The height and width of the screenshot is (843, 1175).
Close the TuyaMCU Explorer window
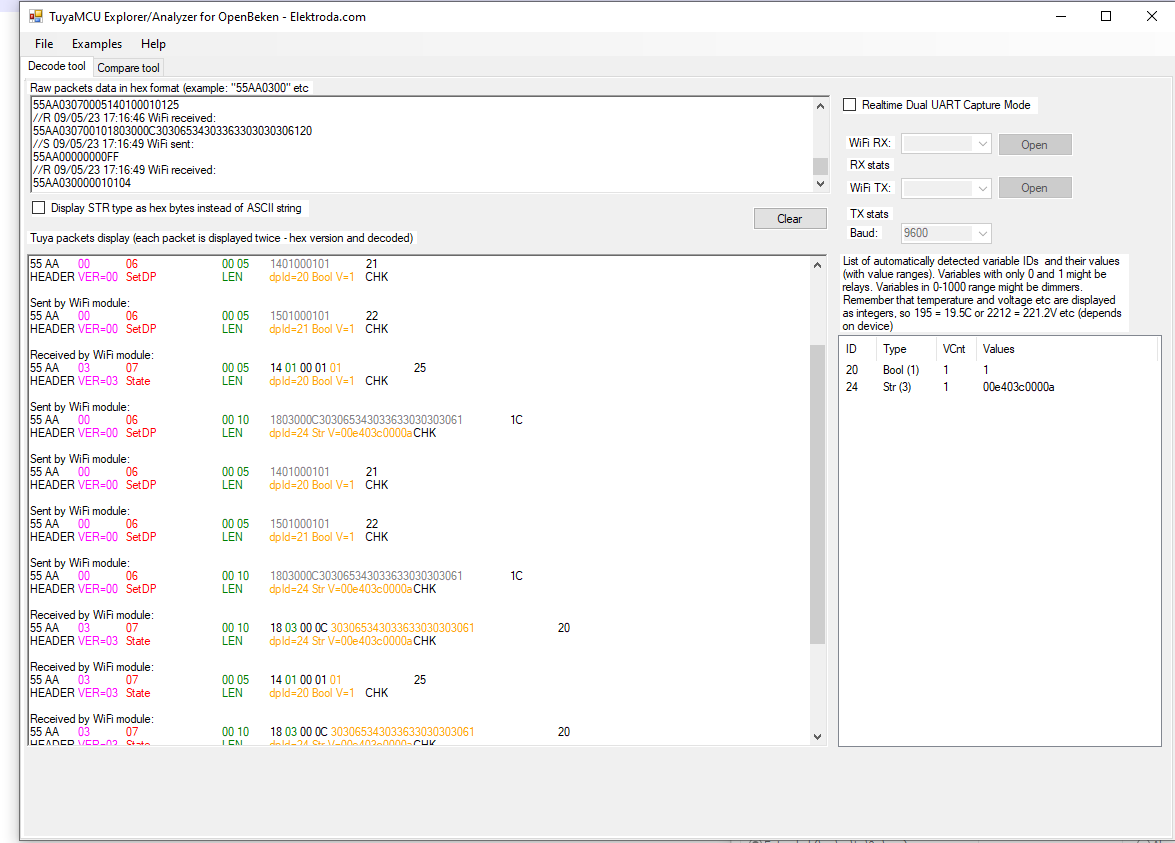(1152, 16)
